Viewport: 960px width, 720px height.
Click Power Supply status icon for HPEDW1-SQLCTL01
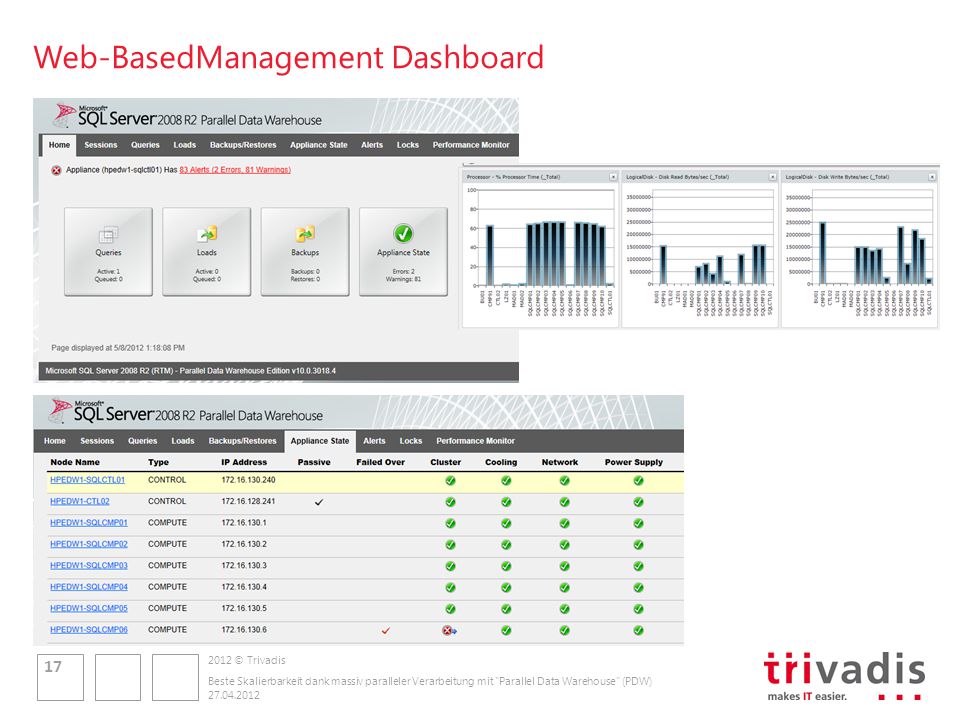point(639,481)
